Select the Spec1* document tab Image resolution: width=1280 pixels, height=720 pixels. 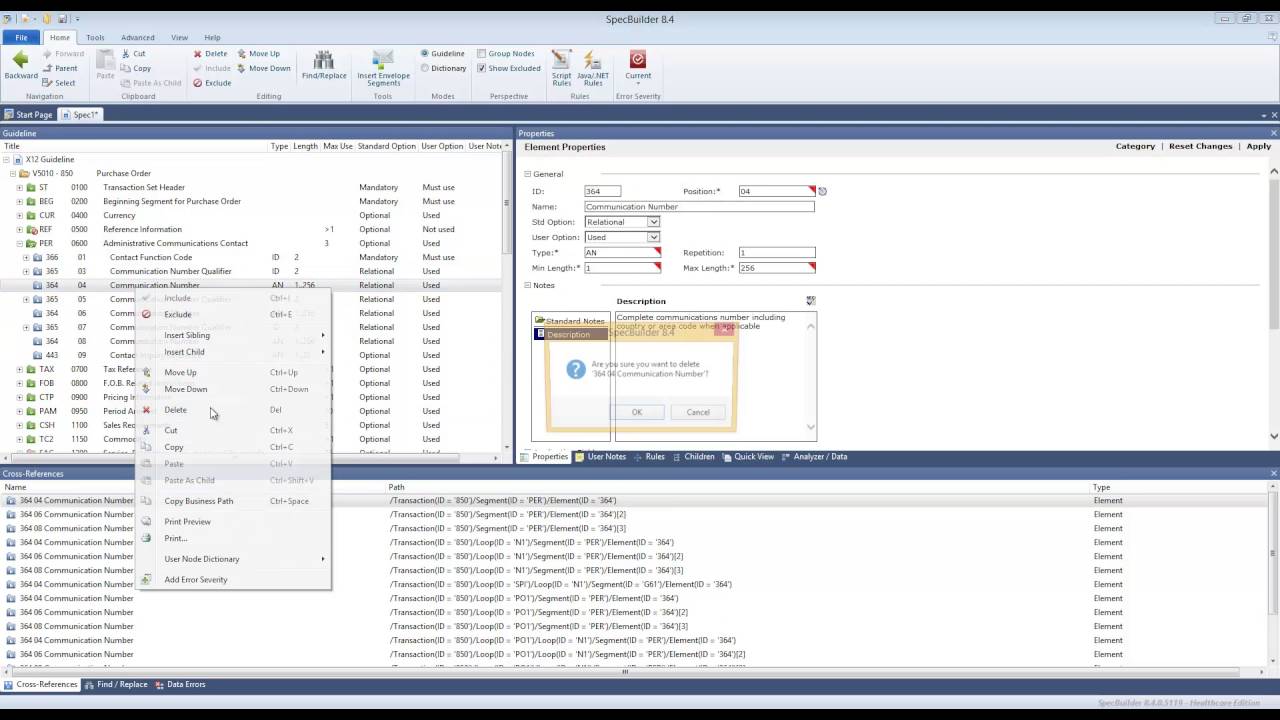click(x=81, y=115)
